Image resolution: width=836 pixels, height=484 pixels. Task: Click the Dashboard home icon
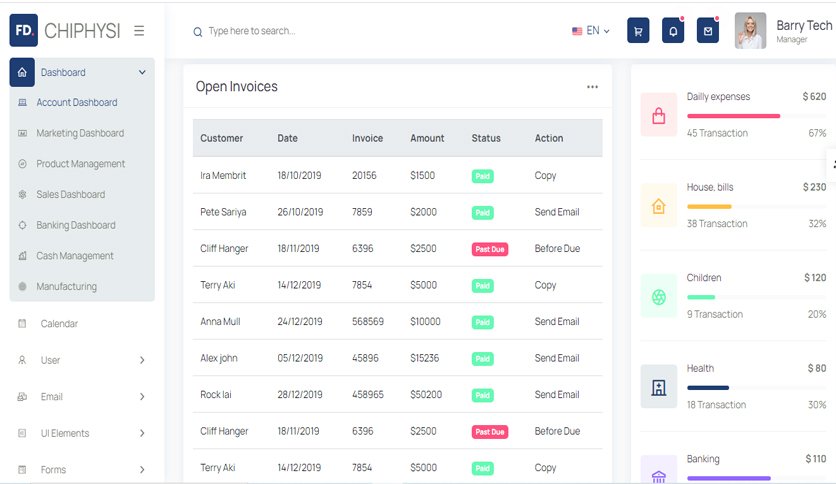pyautogui.click(x=22, y=72)
